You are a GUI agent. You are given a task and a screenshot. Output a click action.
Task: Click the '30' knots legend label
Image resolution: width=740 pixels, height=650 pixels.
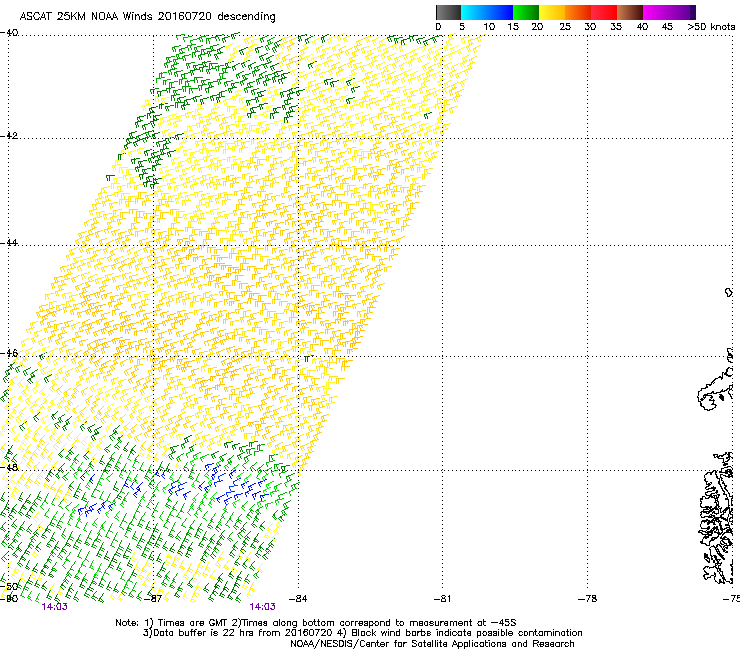click(590, 27)
